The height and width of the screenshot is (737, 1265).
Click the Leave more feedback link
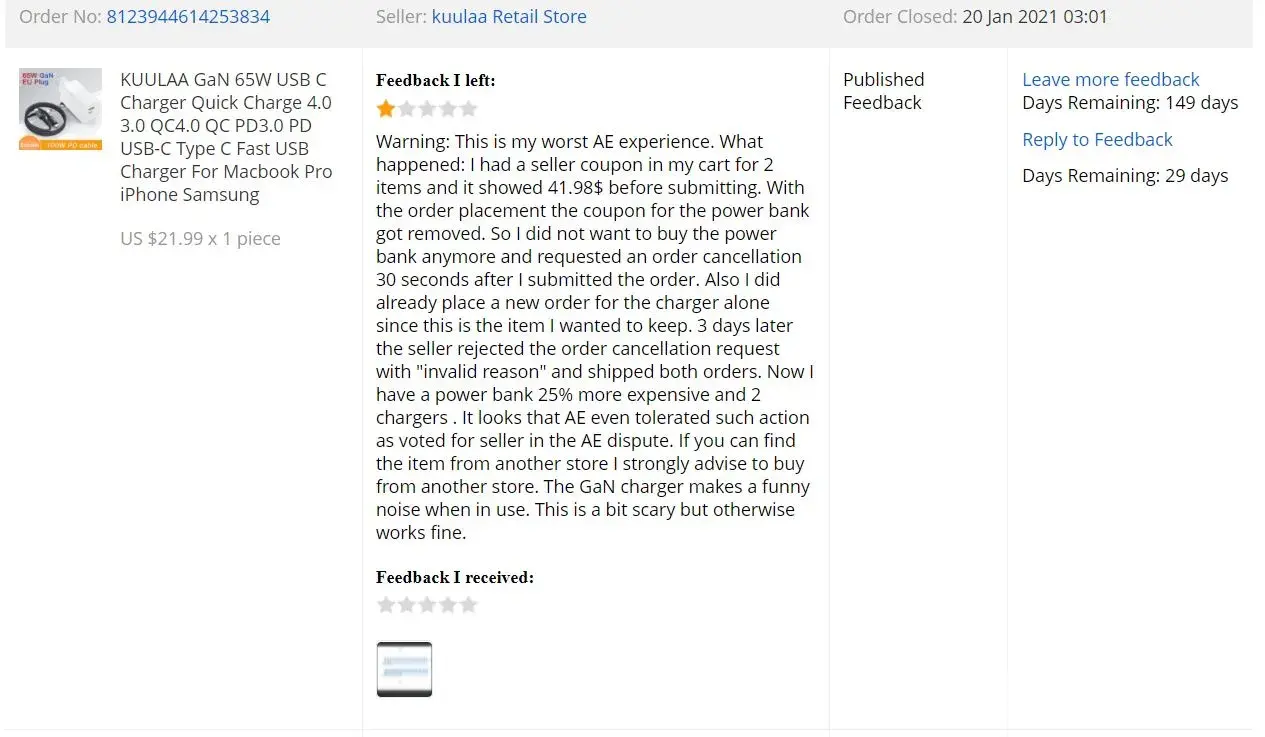tap(1110, 80)
